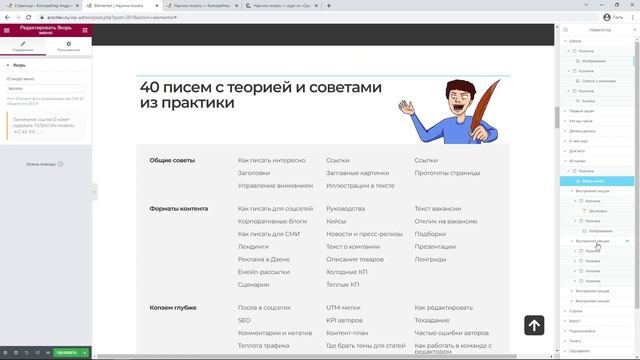Select the Якорь меню row in Navigator
Screen dimensions: 640x360
597,181
